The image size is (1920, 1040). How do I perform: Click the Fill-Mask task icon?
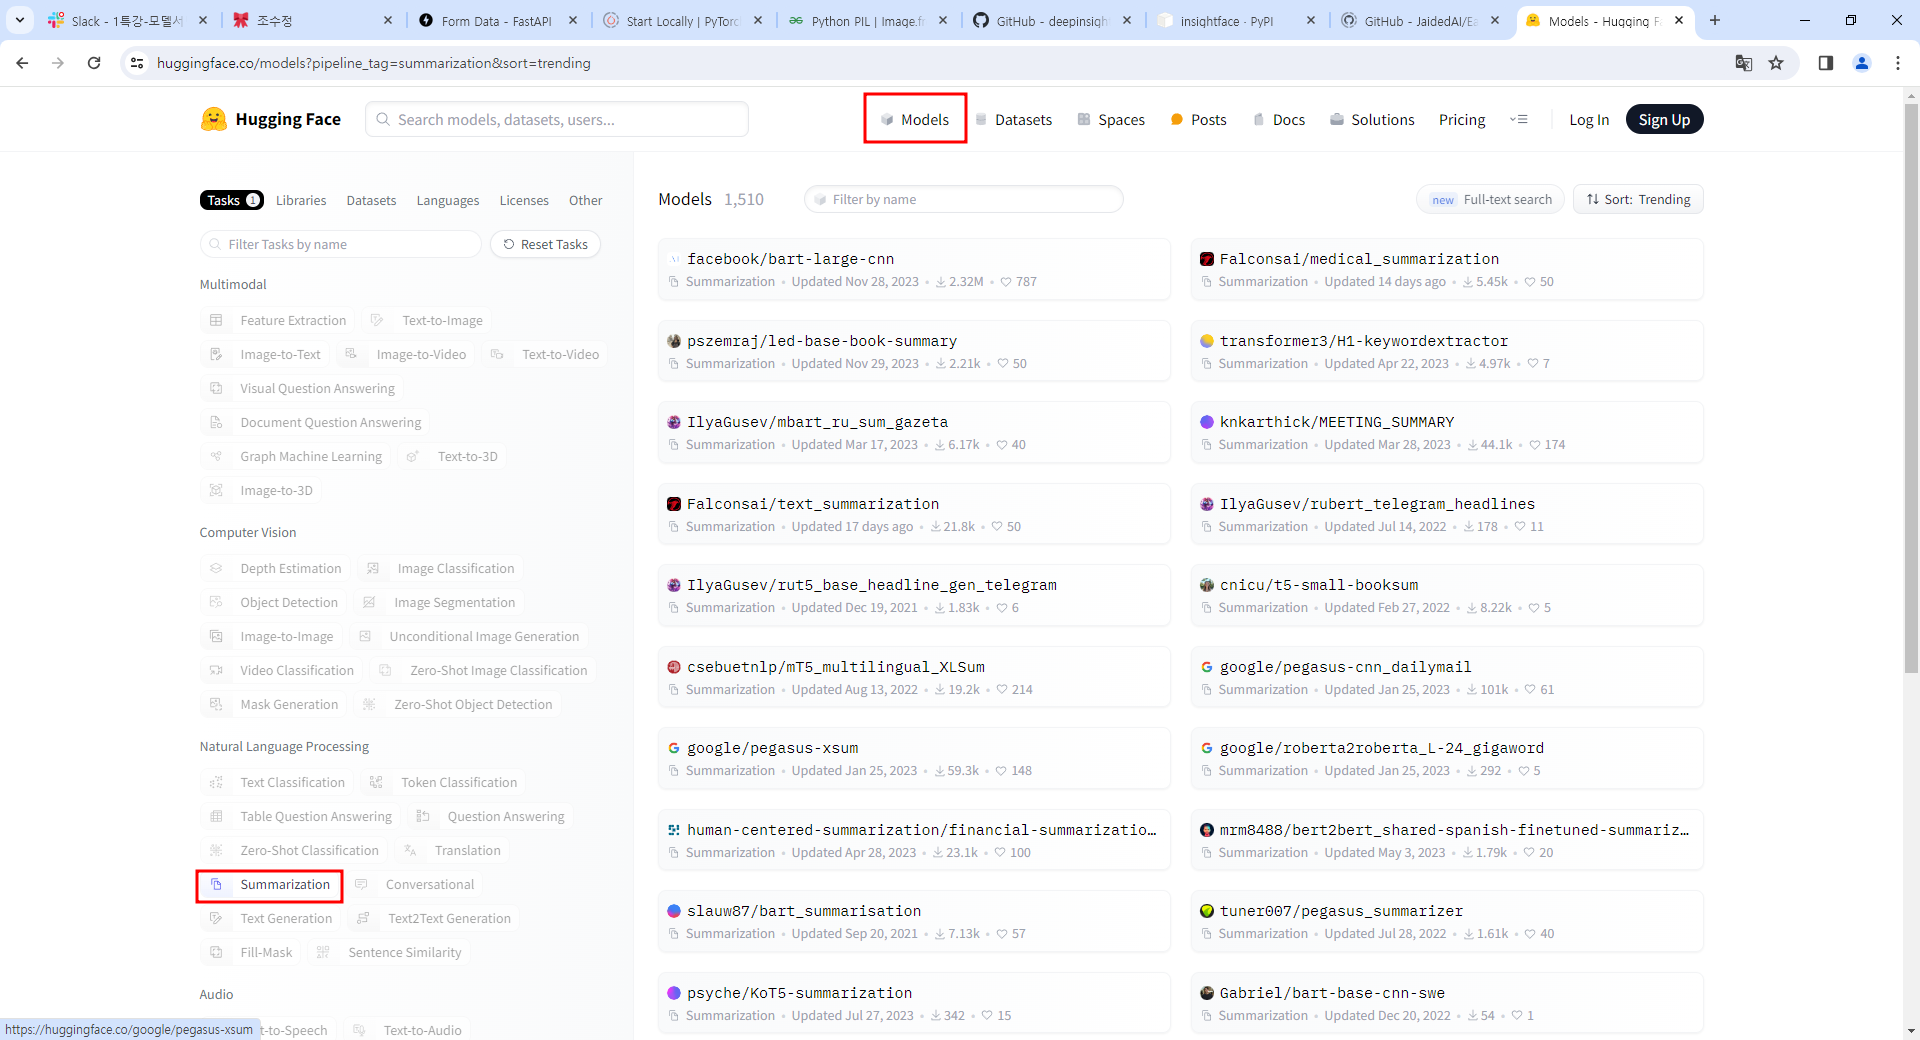[x=216, y=952]
